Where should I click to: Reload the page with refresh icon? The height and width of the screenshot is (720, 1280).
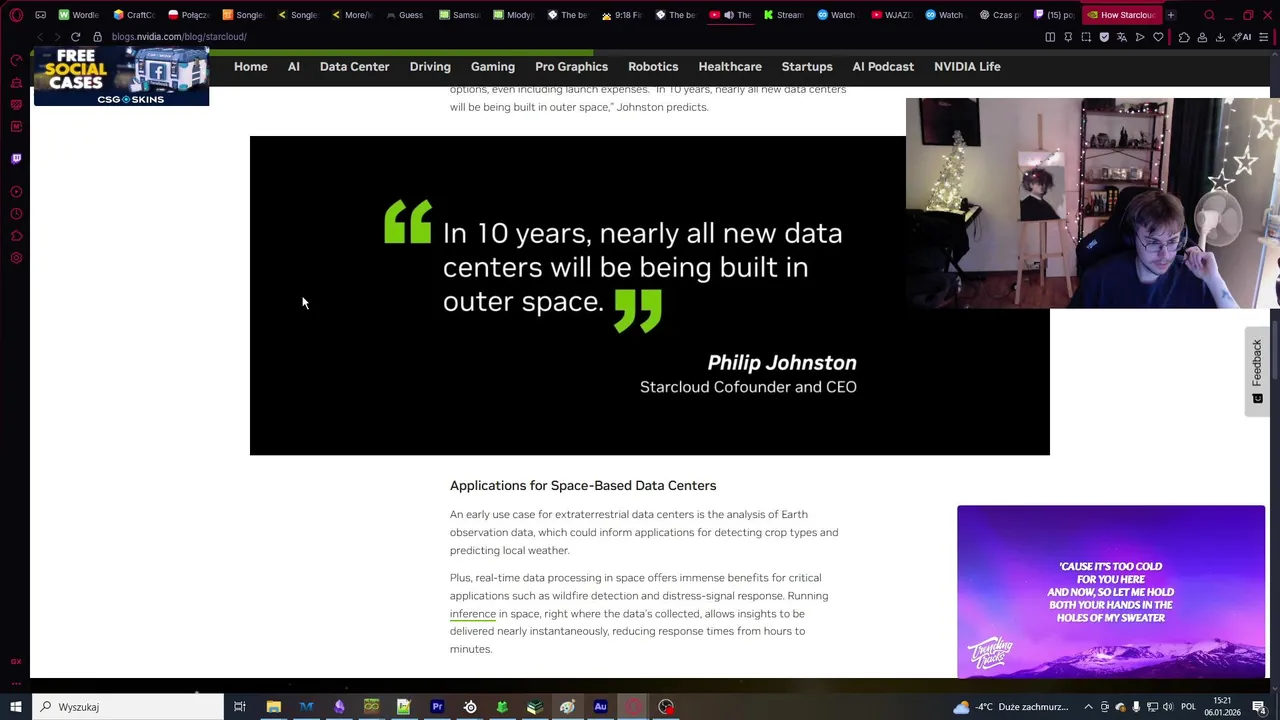click(75, 37)
